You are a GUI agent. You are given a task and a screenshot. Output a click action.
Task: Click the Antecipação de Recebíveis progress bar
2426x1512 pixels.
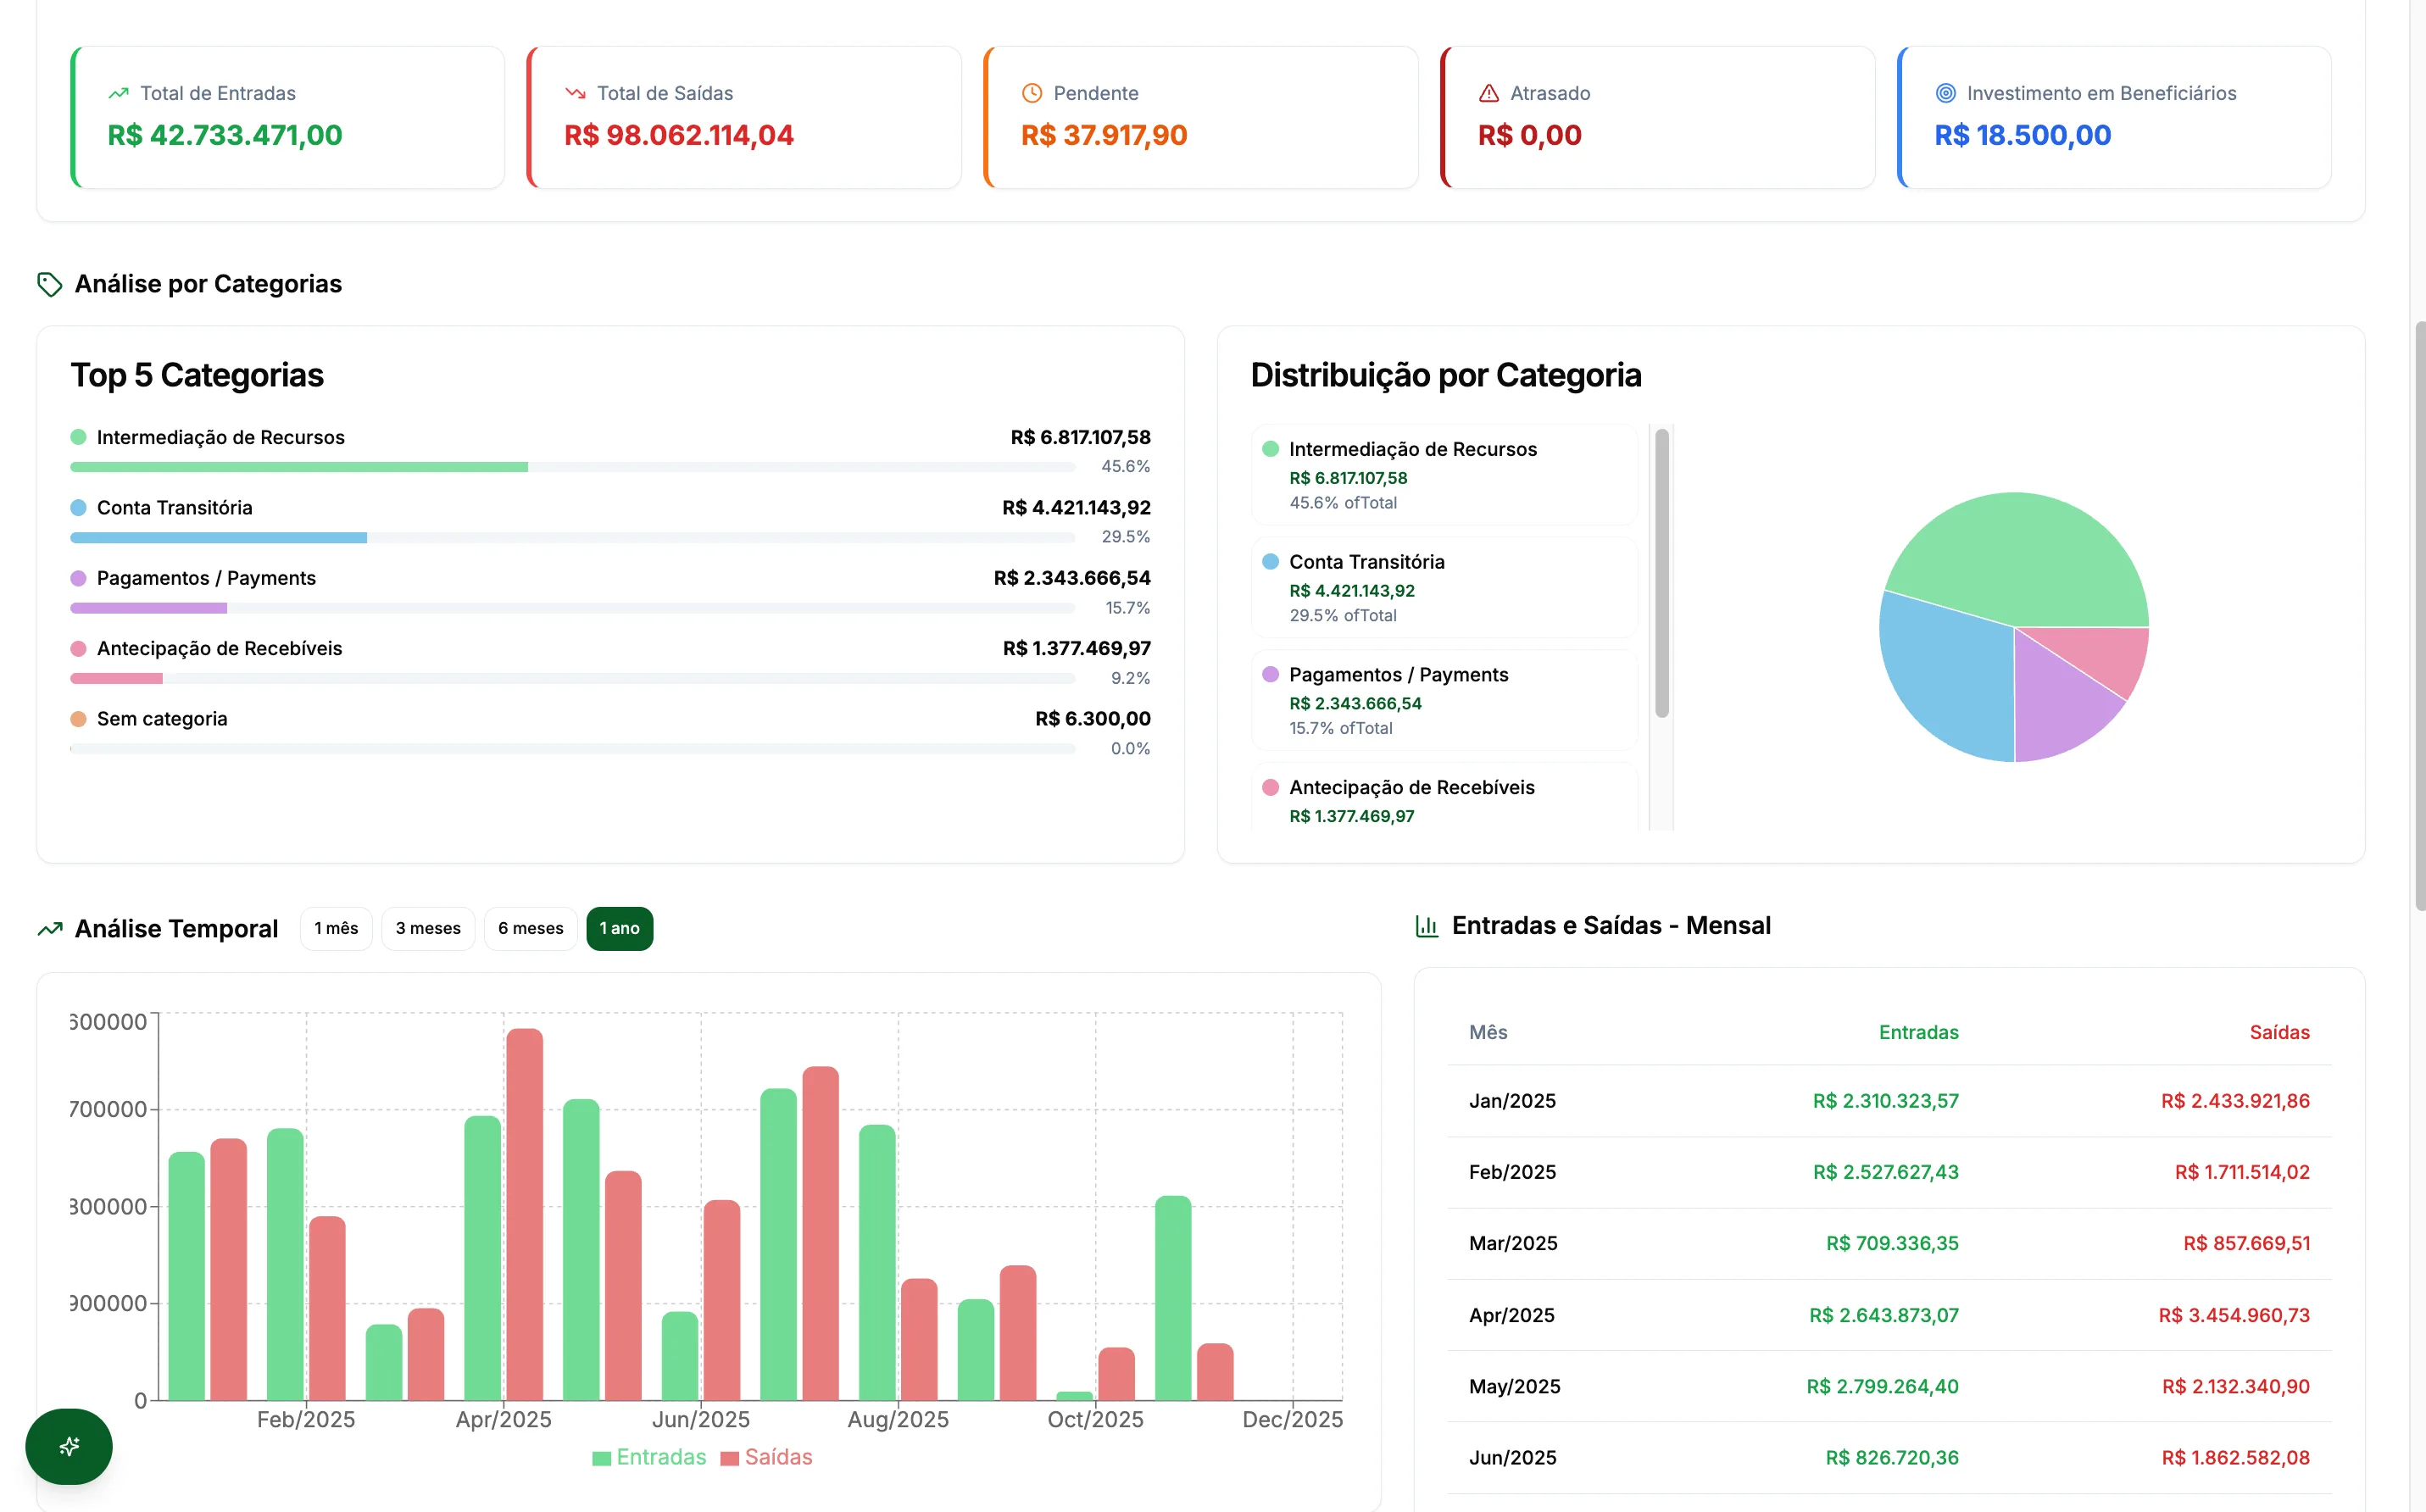(x=573, y=678)
